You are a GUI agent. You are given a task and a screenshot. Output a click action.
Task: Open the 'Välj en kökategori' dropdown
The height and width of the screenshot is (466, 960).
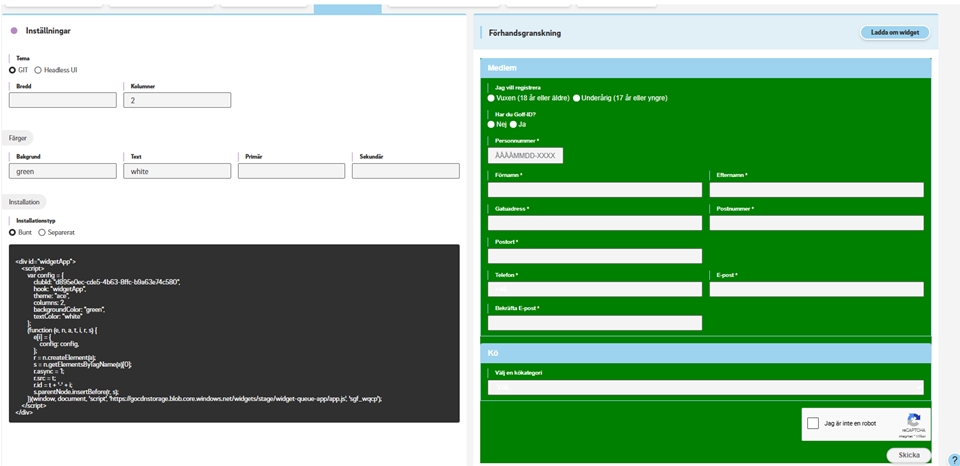click(x=705, y=387)
